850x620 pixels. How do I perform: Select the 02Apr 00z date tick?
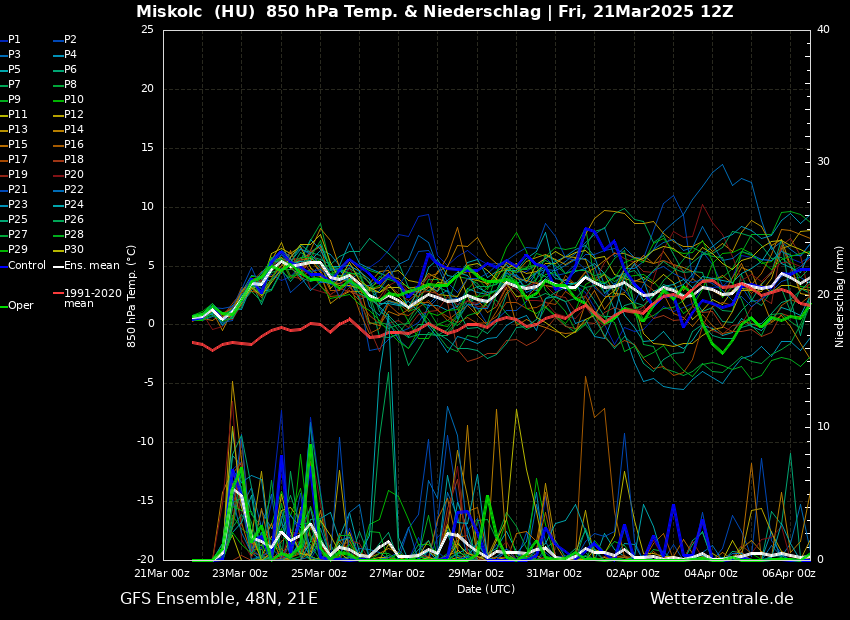point(633,573)
